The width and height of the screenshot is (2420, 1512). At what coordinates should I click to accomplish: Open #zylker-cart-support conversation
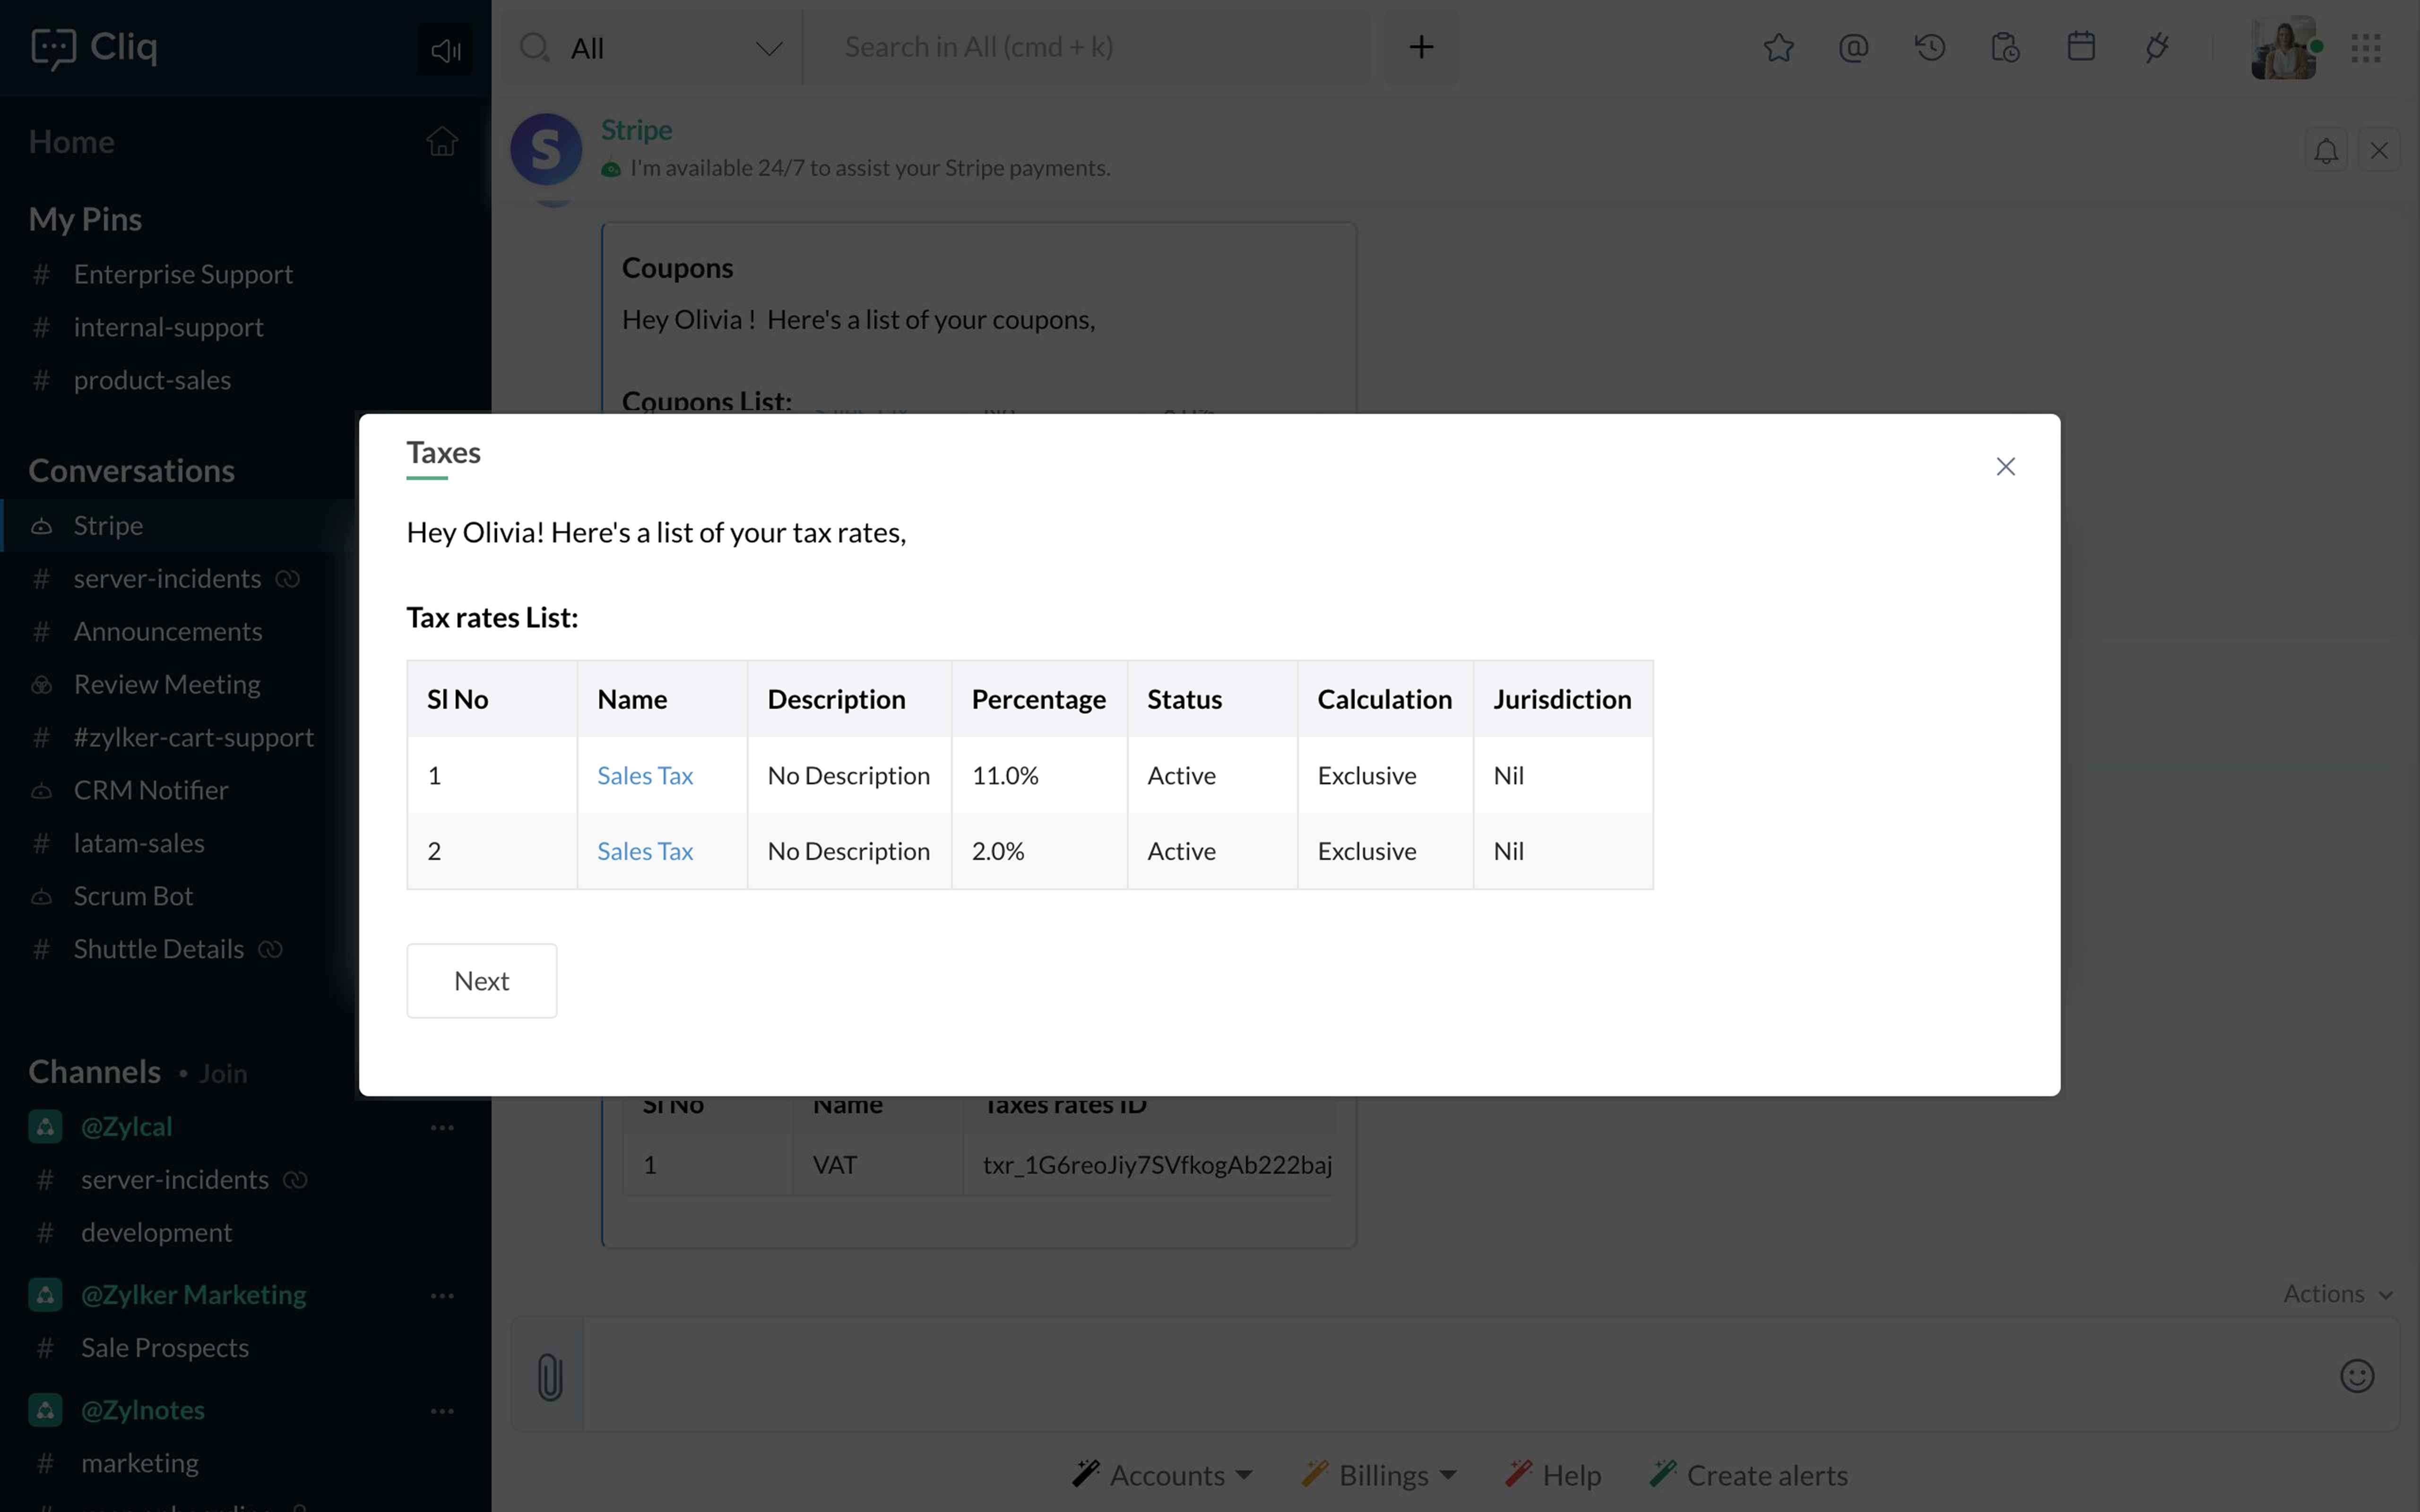click(x=194, y=737)
